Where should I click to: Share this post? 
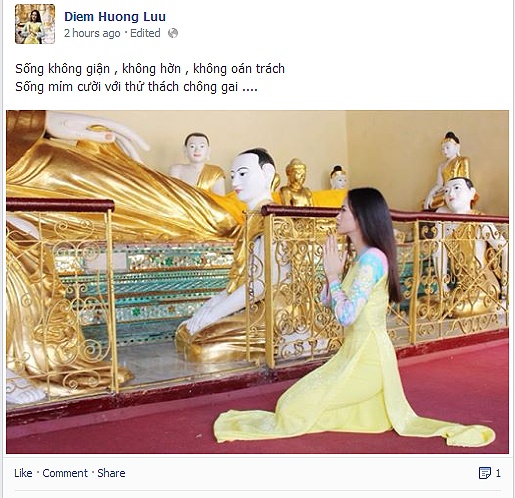pos(111,473)
